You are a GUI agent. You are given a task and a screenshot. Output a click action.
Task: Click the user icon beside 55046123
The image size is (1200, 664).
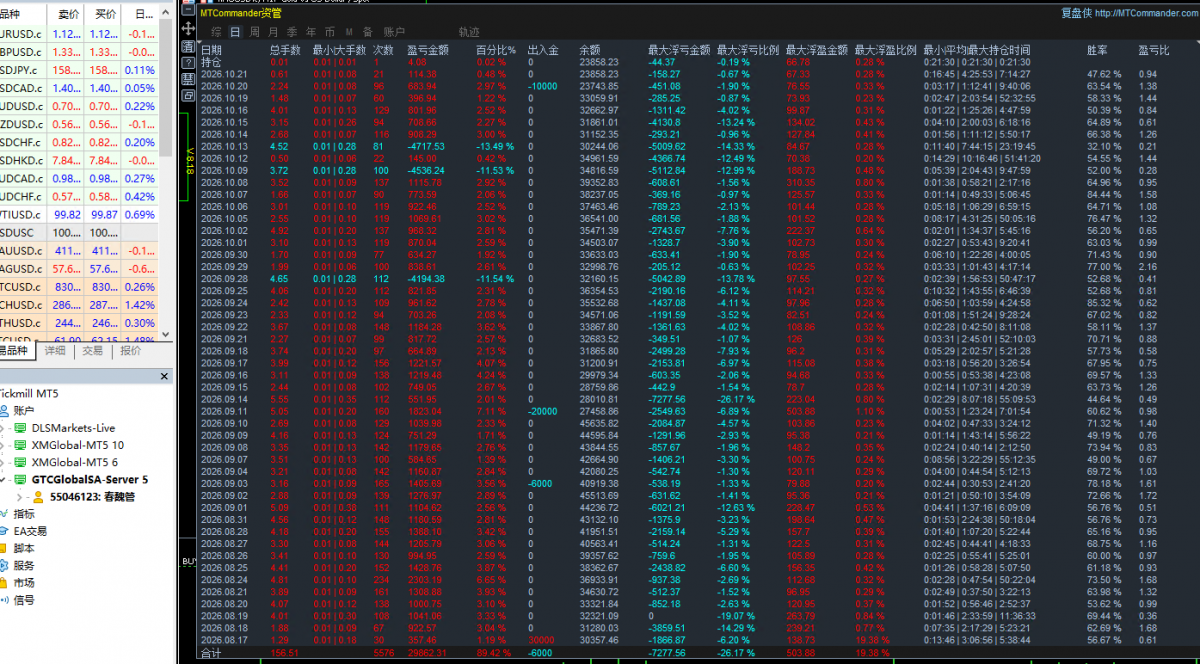[38, 496]
